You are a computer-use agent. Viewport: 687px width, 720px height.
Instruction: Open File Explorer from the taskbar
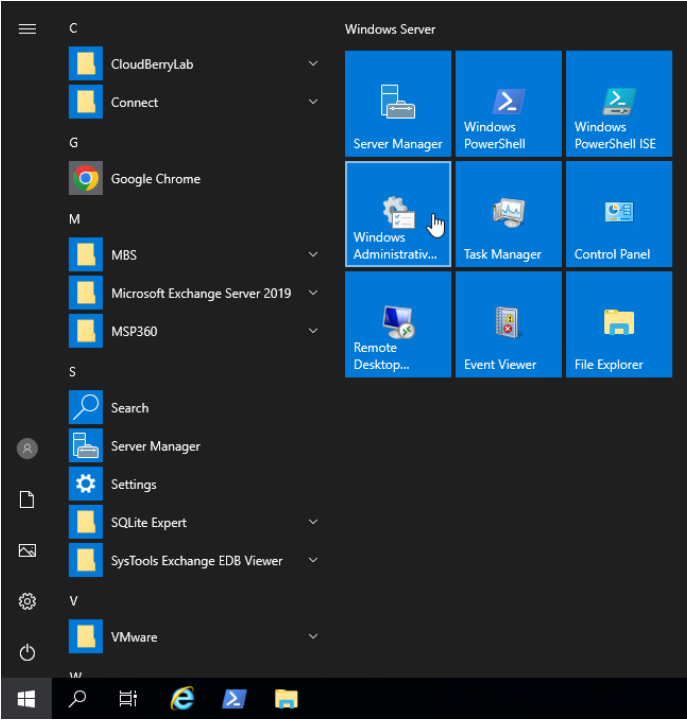pyautogui.click(x=286, y=699)
